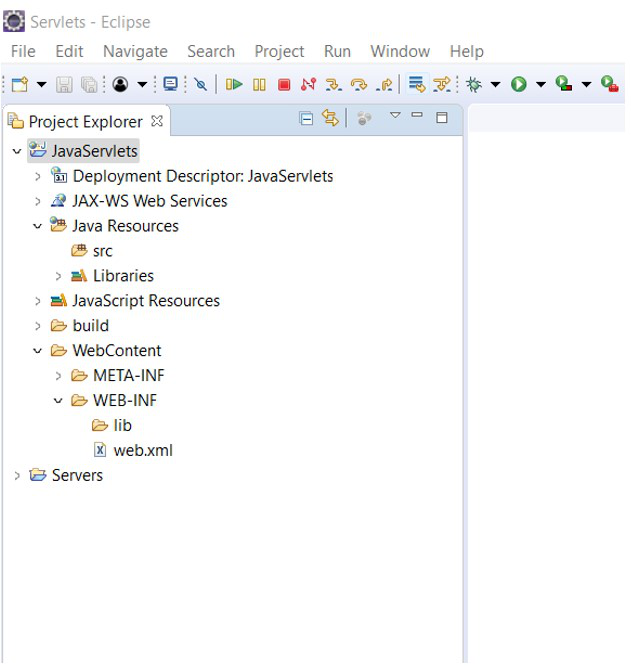
Task: Open the Run menu
Action: (337, 51)
